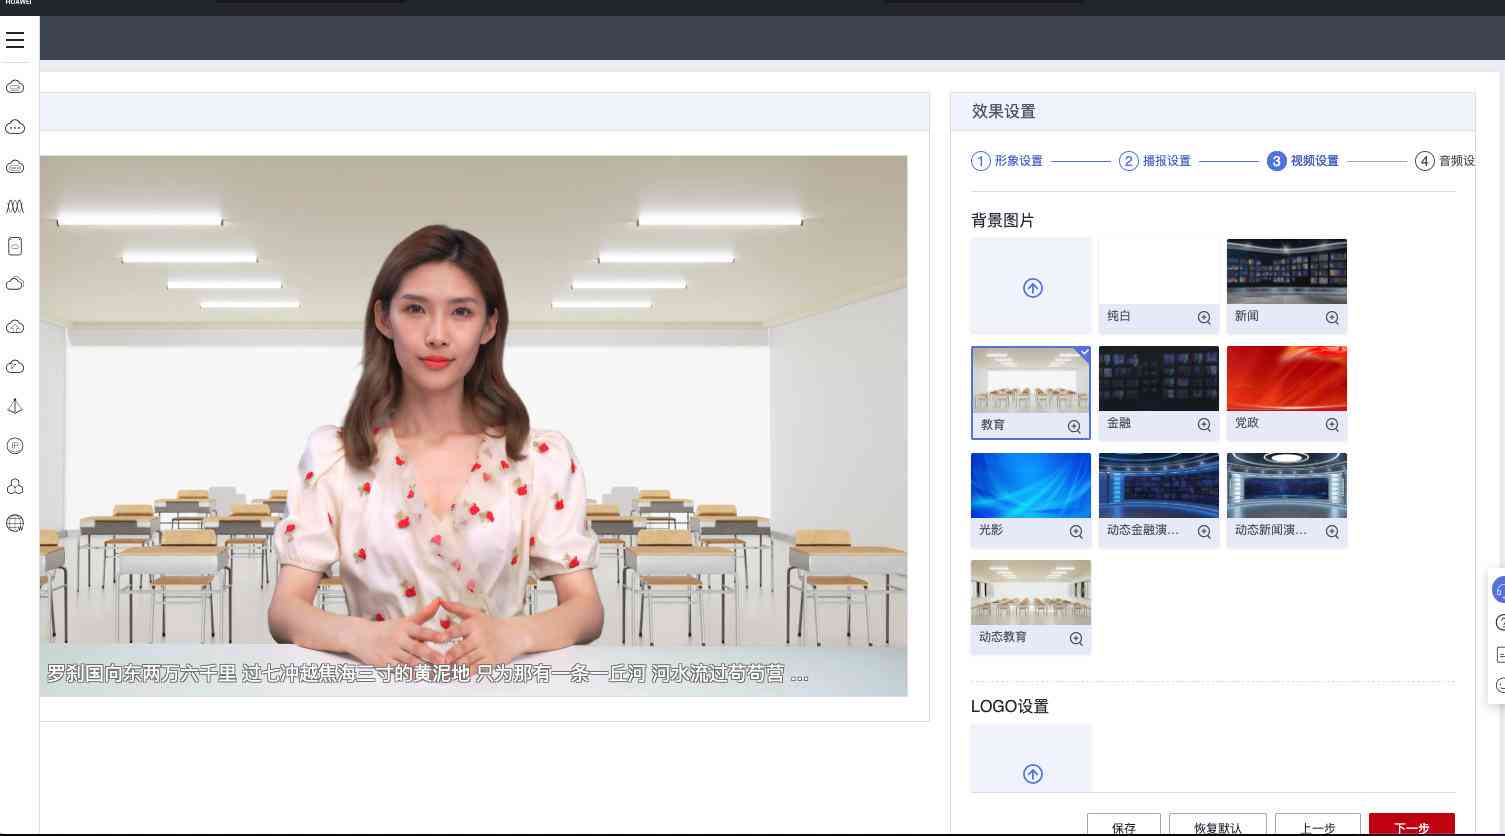Choose the 动态教育 classroom background thumbnail

tap(1031, 593)
